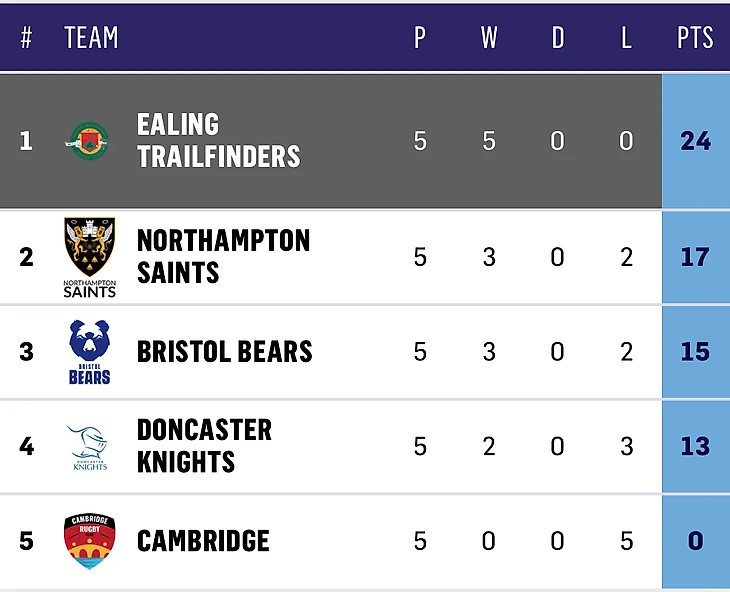The image size is (730, 592).
Task: Click the Cambridge Rugby shield logo
Action: coord(89,541)
